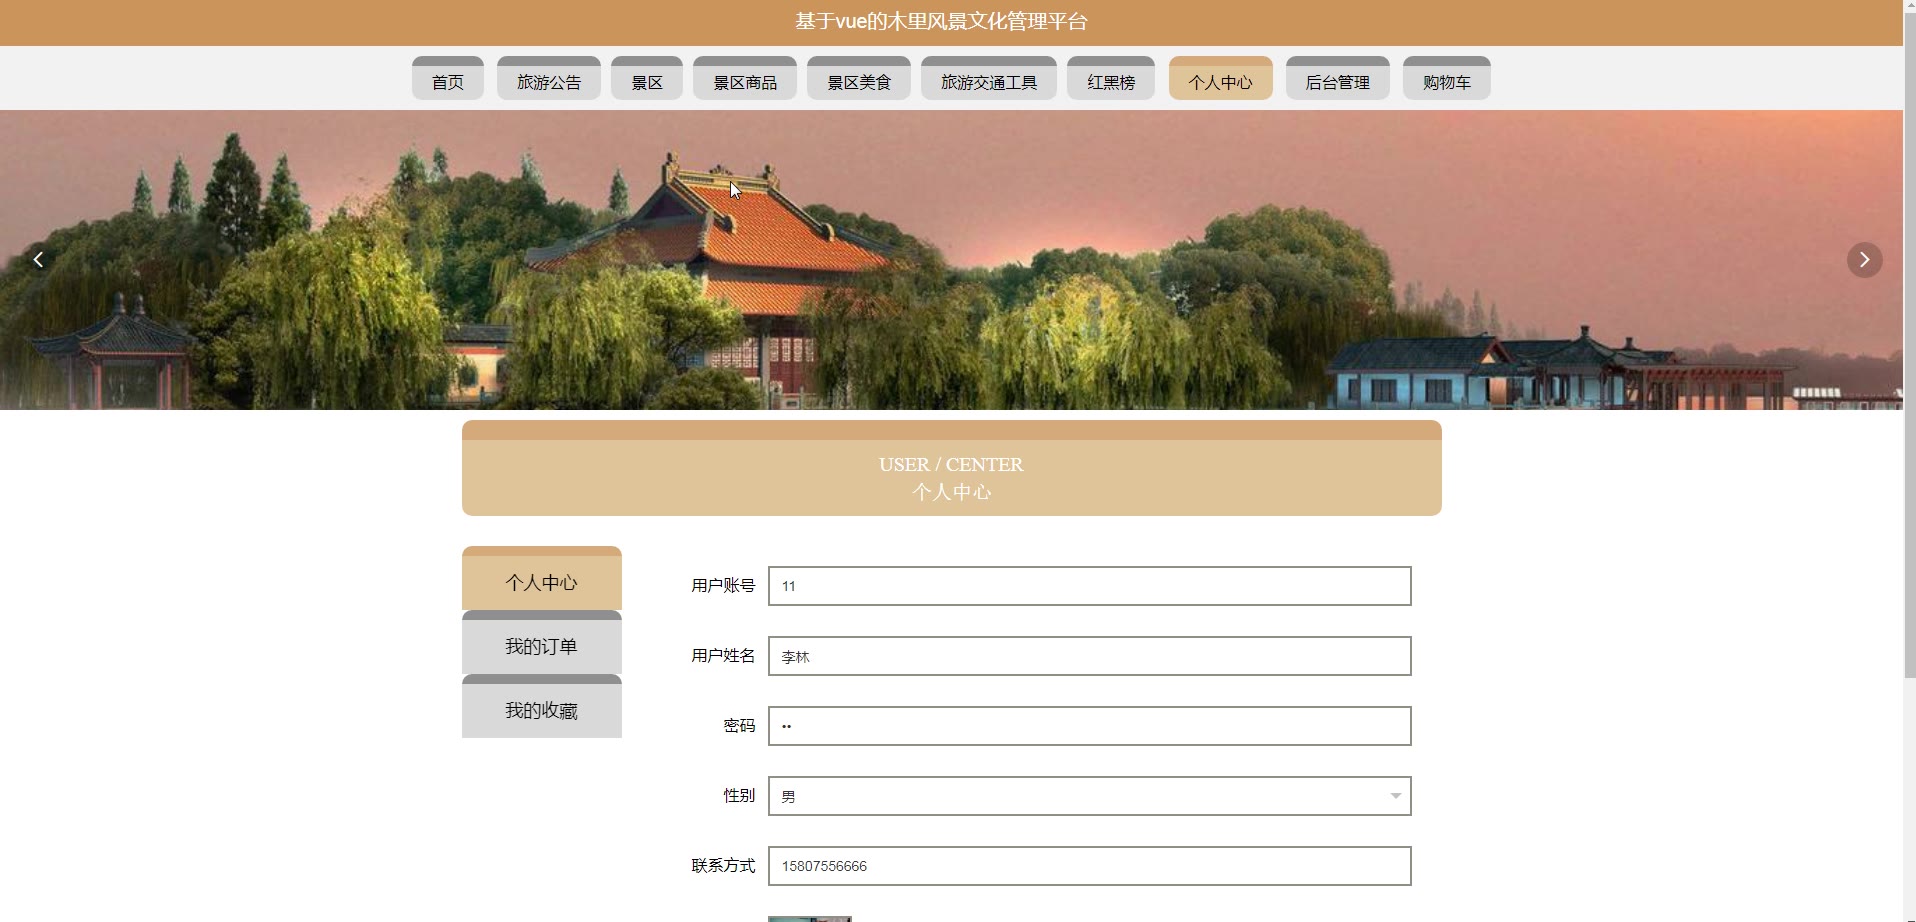Expand the 性别 dropdown arrow
The image size is (1916, 922).
(1395, 796)
